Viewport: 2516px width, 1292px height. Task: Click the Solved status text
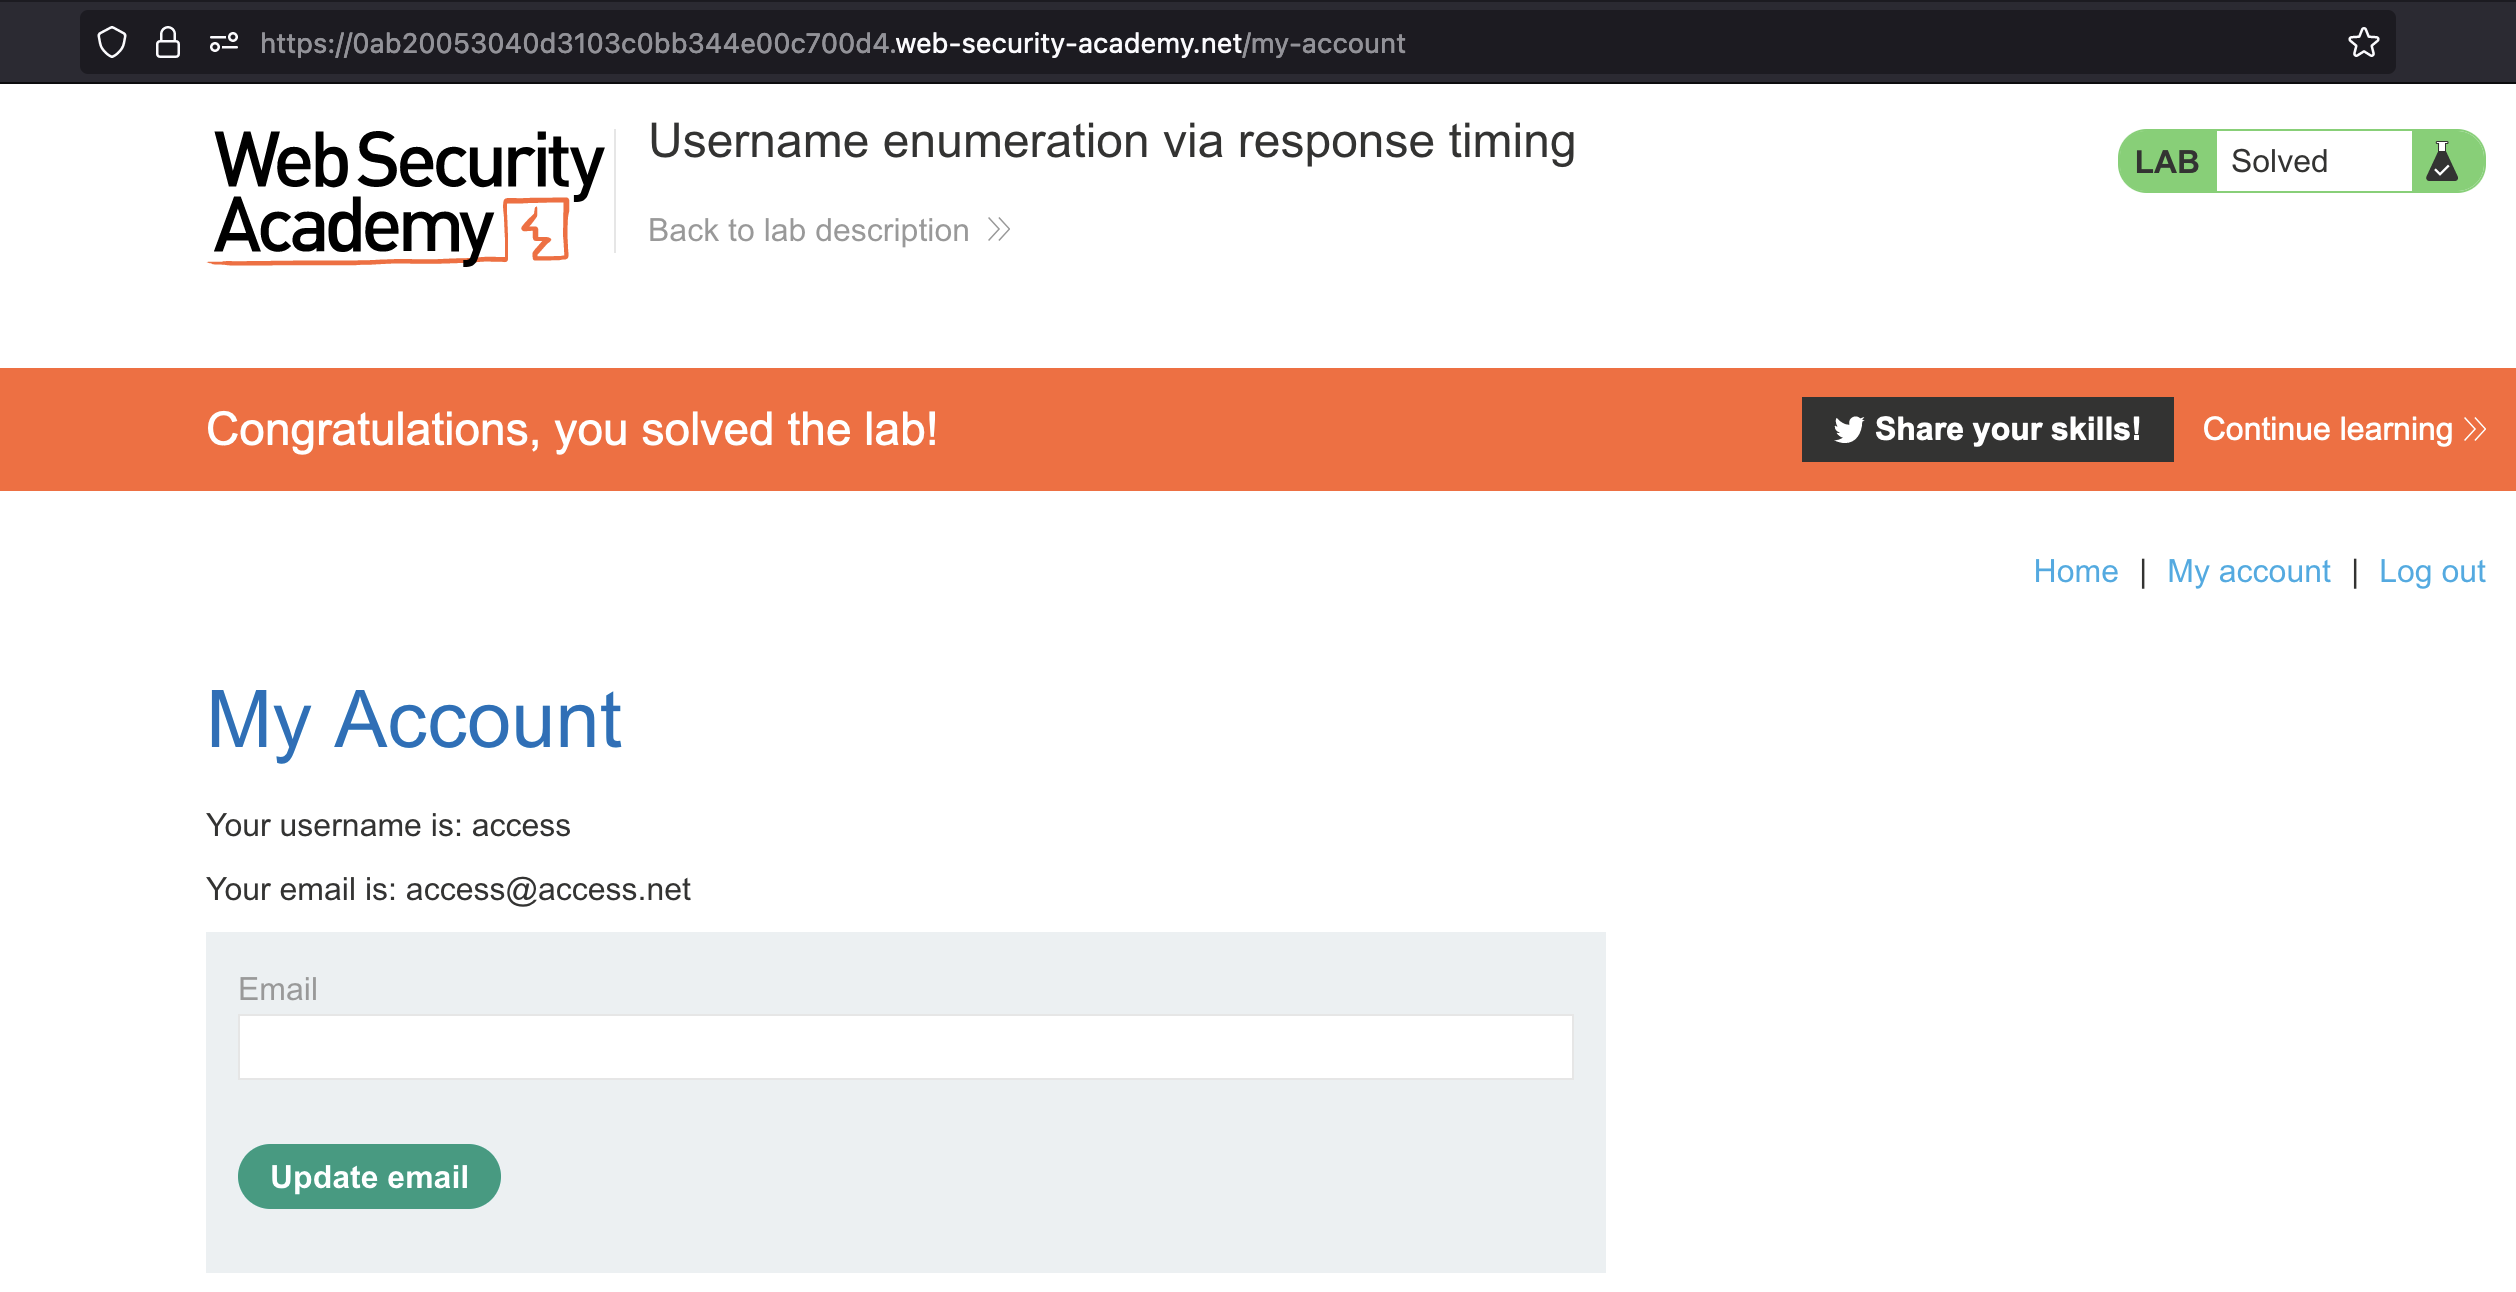(x=2279, y=161)
